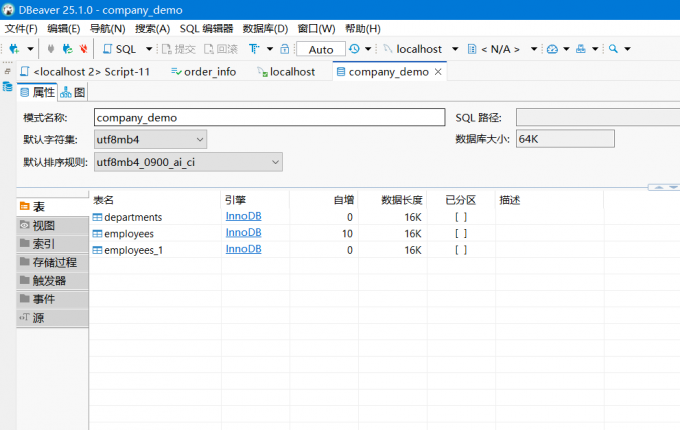Click the Auto commit mode button
Viewport: 680px width, 430px height.
pyautogui.click(x=320, y=49)
